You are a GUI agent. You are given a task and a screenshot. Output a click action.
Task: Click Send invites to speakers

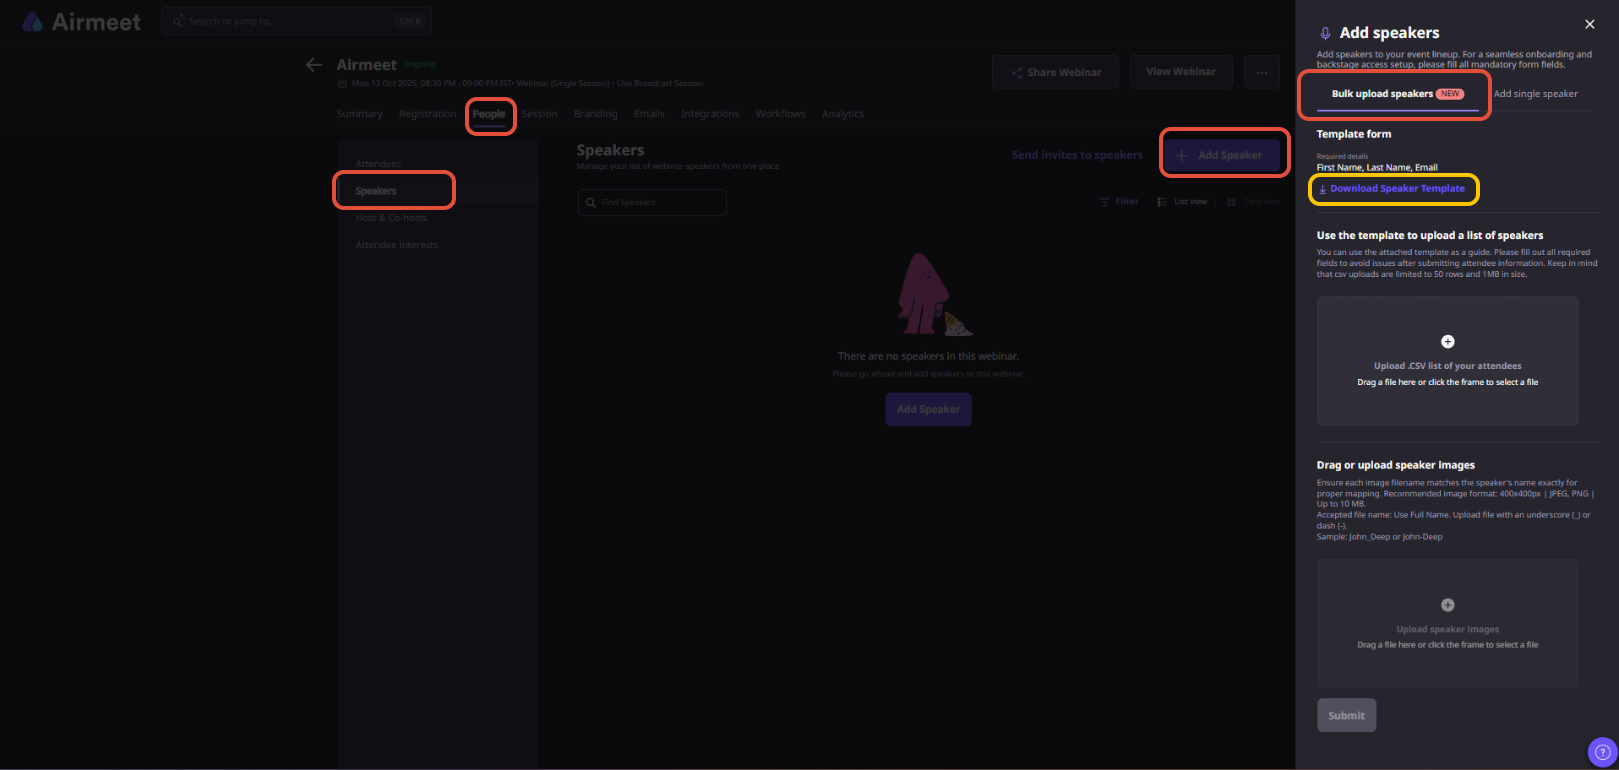1077,155
